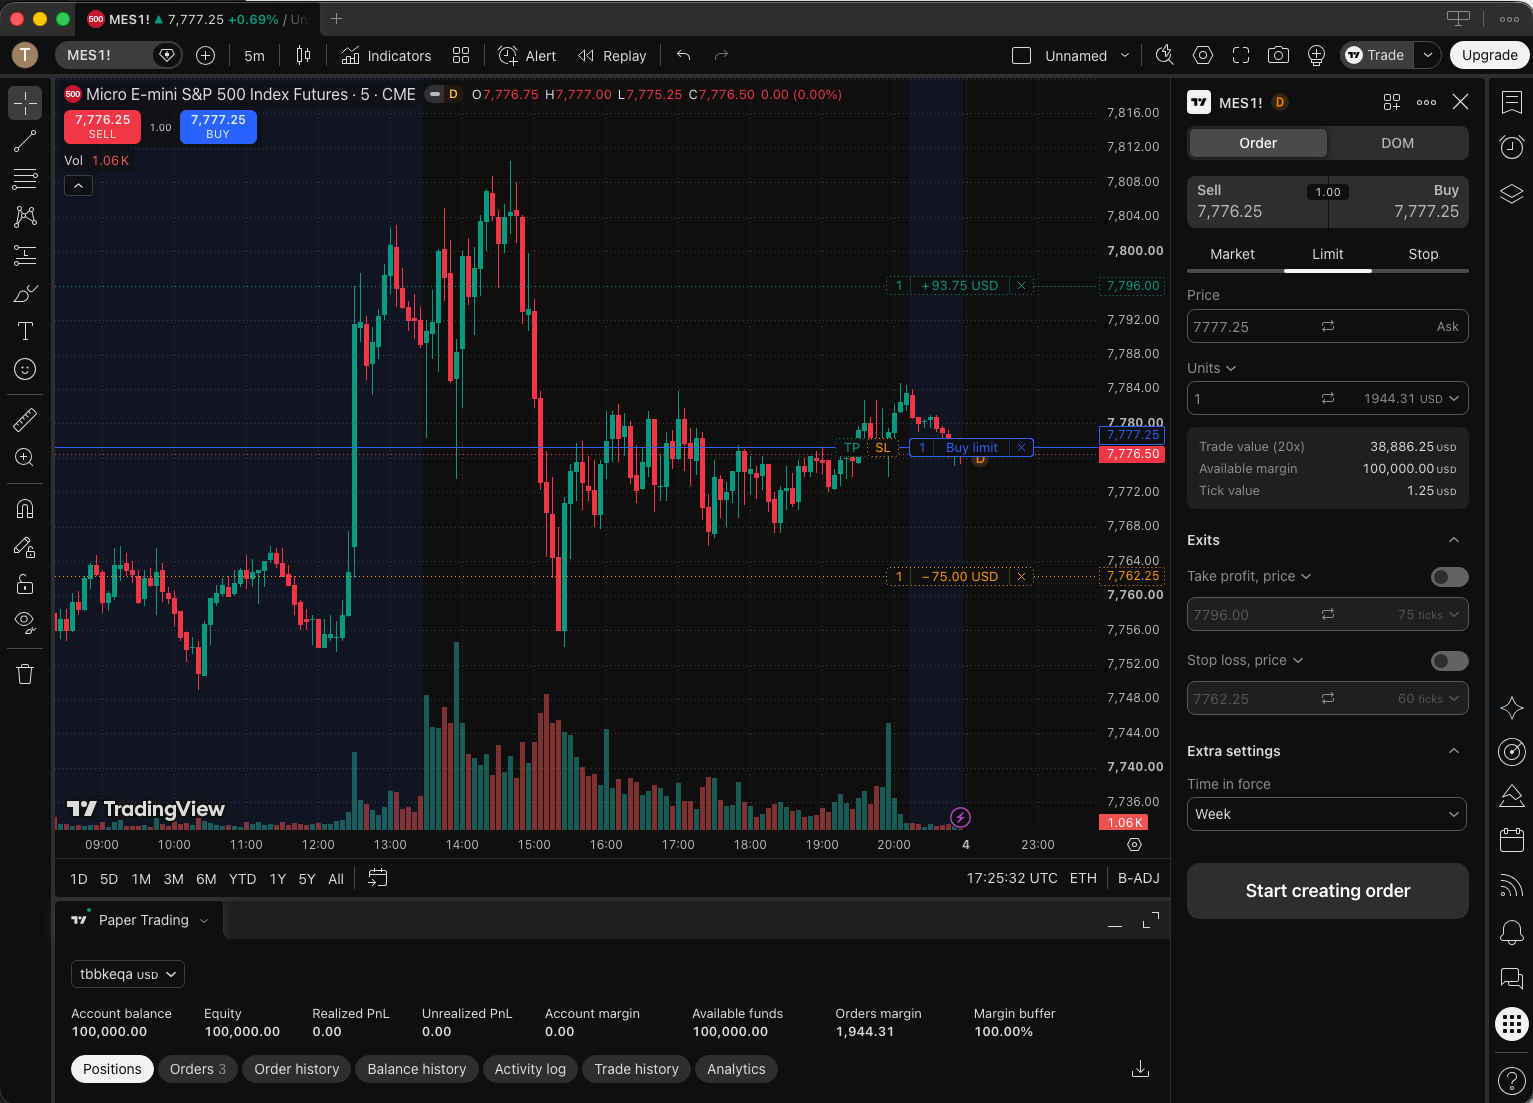Open indicator templates grid

pos(461,55)
